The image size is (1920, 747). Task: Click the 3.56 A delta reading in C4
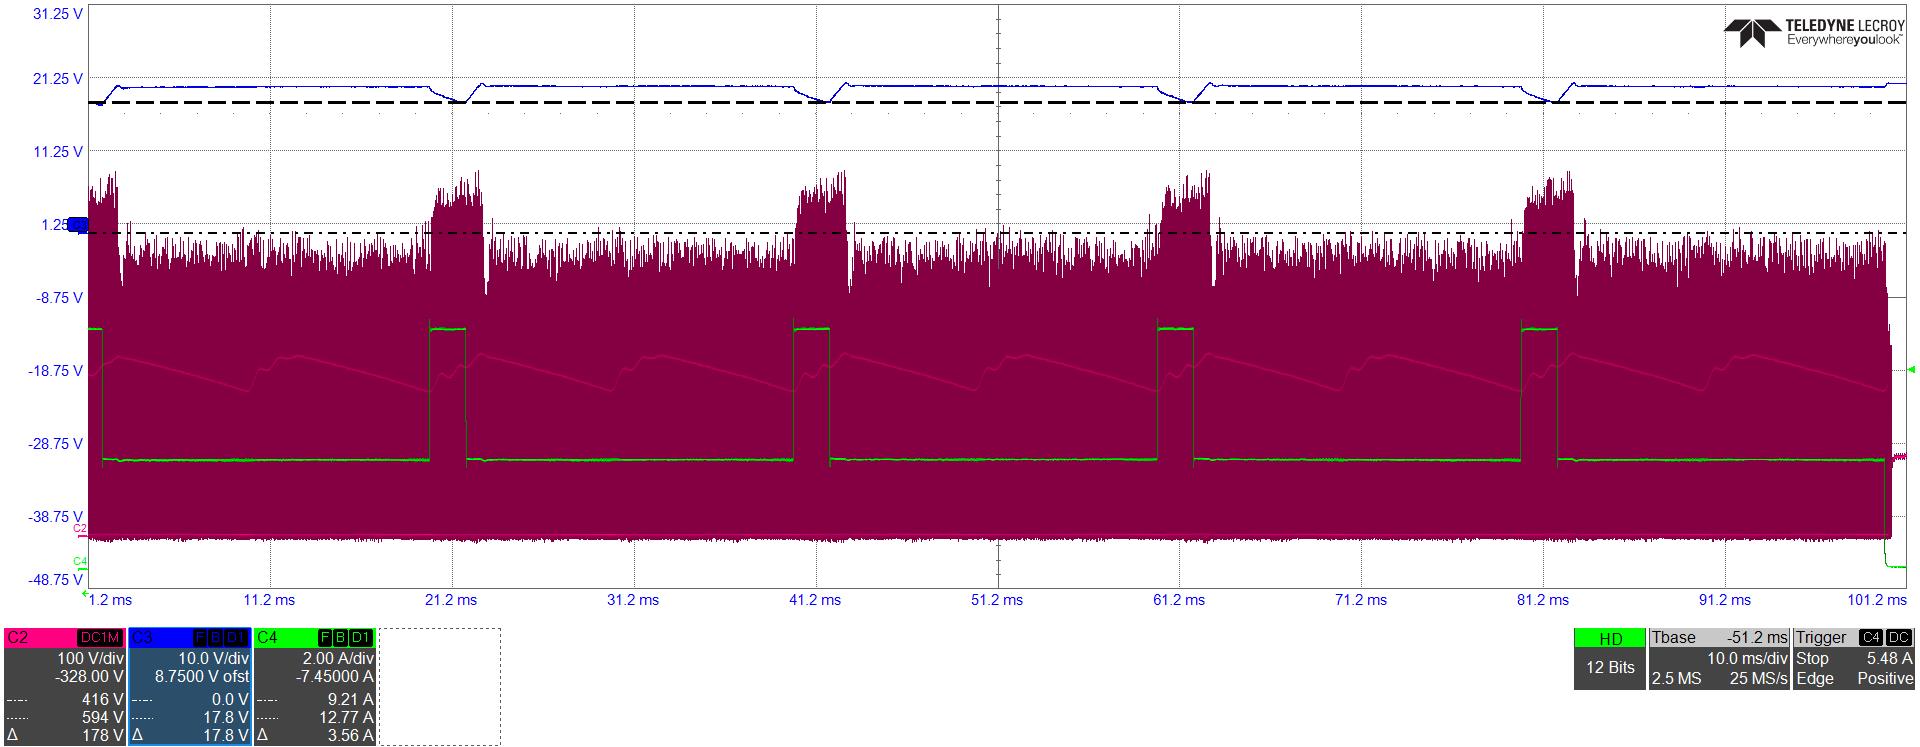(x=350, y=736)
